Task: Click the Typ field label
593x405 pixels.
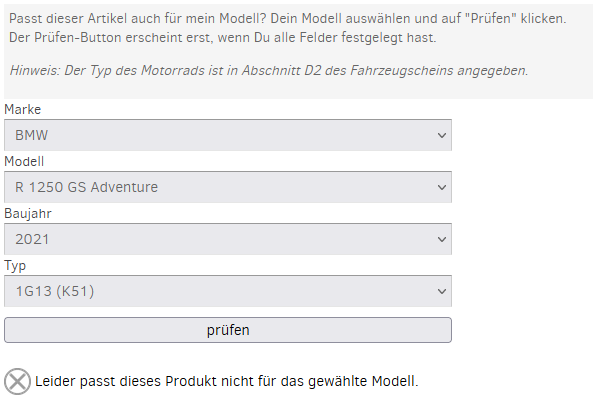Action: [15, 266]
